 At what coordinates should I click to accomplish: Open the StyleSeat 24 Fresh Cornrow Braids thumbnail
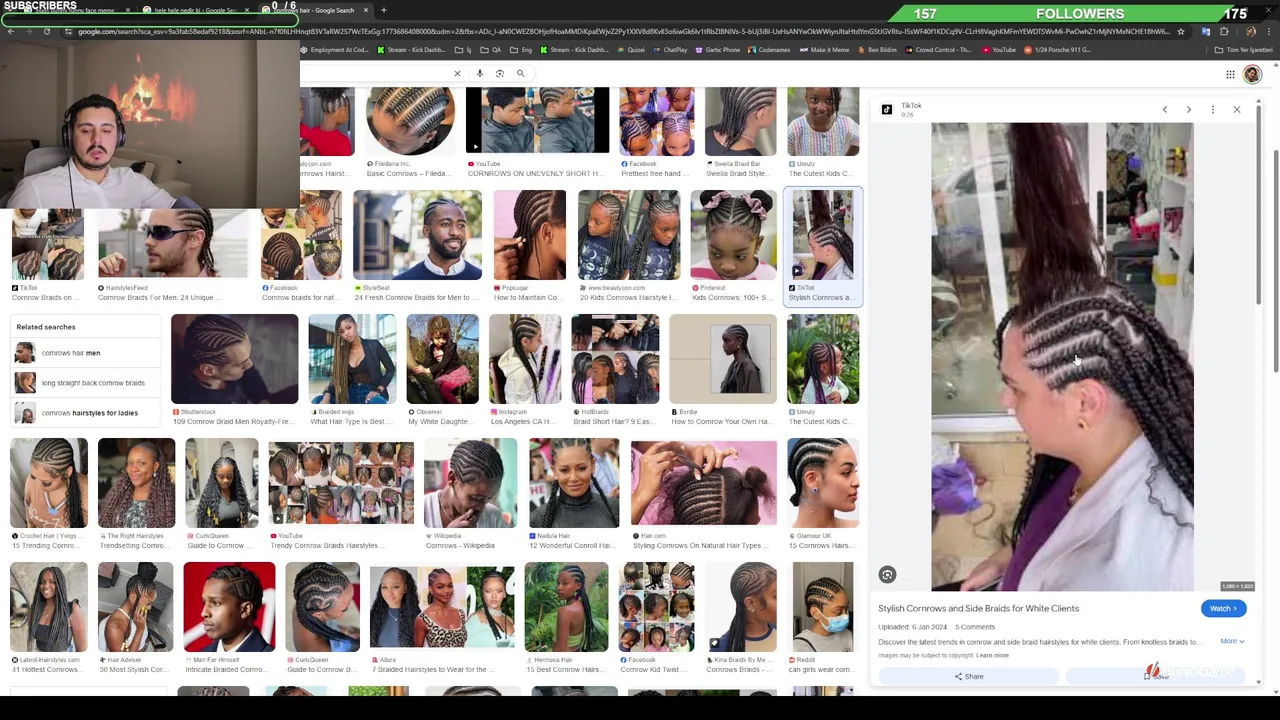417,234
